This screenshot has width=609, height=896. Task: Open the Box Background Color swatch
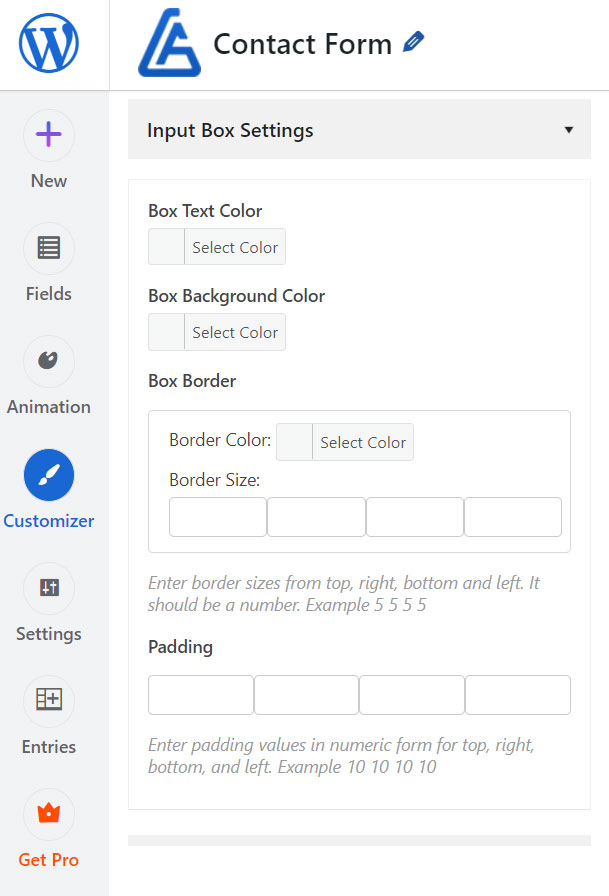click(166, 332)
